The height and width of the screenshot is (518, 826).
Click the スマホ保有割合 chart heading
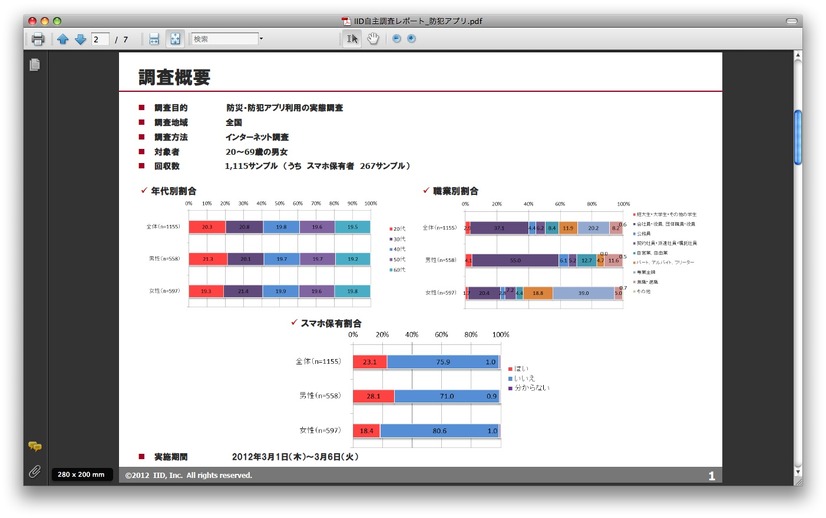coord(331,323)
